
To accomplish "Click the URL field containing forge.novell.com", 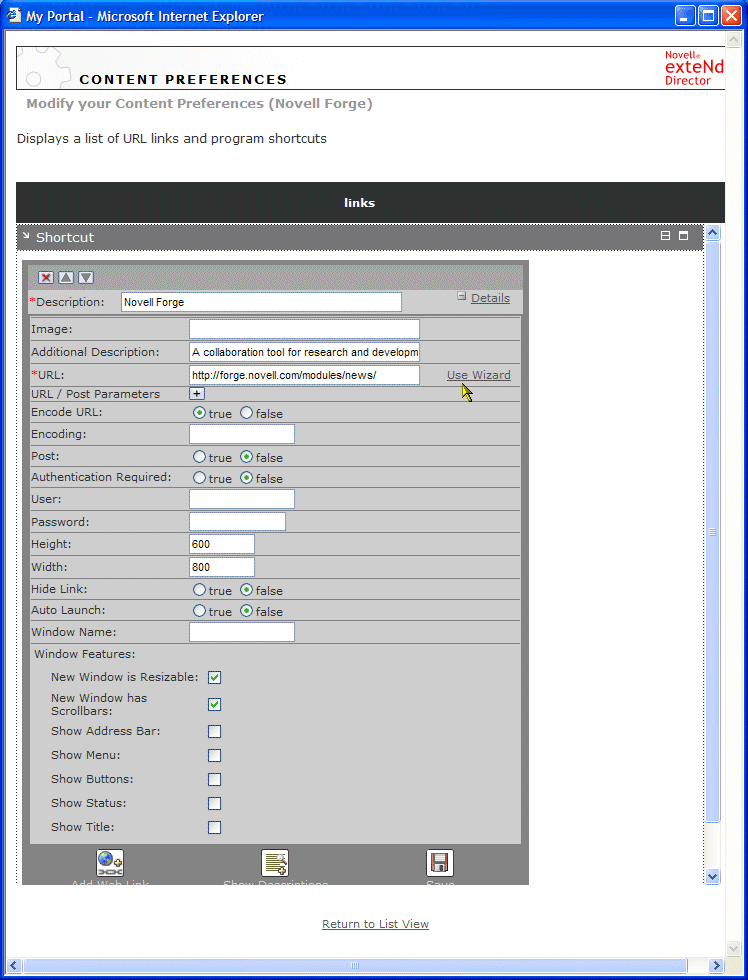I will point(304,375).
